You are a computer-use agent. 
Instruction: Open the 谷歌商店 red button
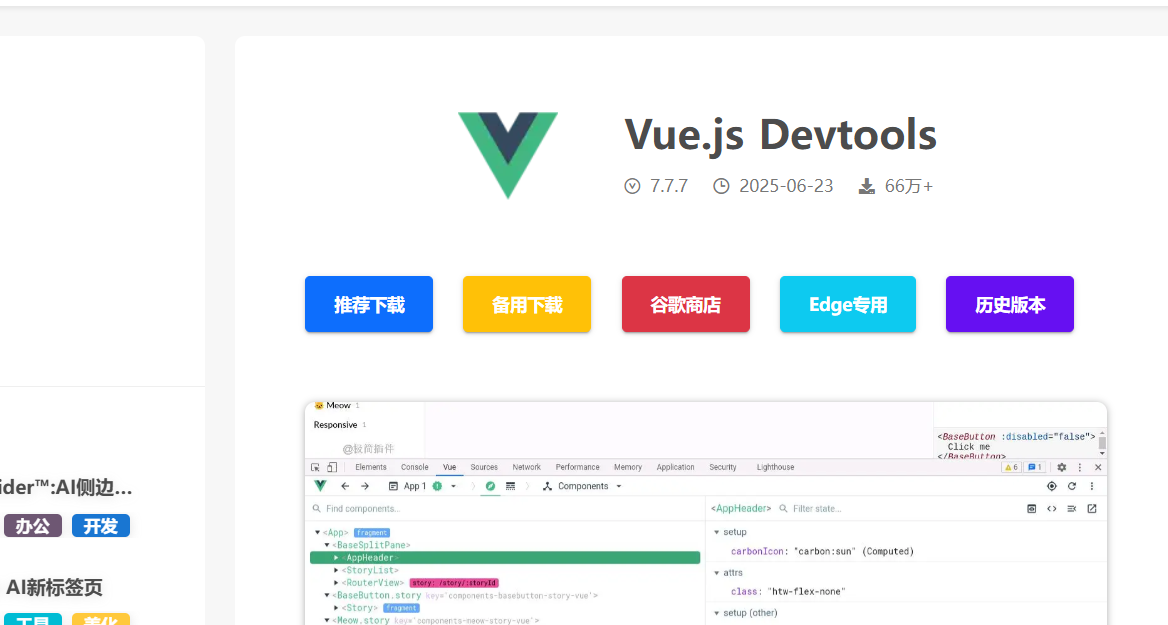[685, 304]
